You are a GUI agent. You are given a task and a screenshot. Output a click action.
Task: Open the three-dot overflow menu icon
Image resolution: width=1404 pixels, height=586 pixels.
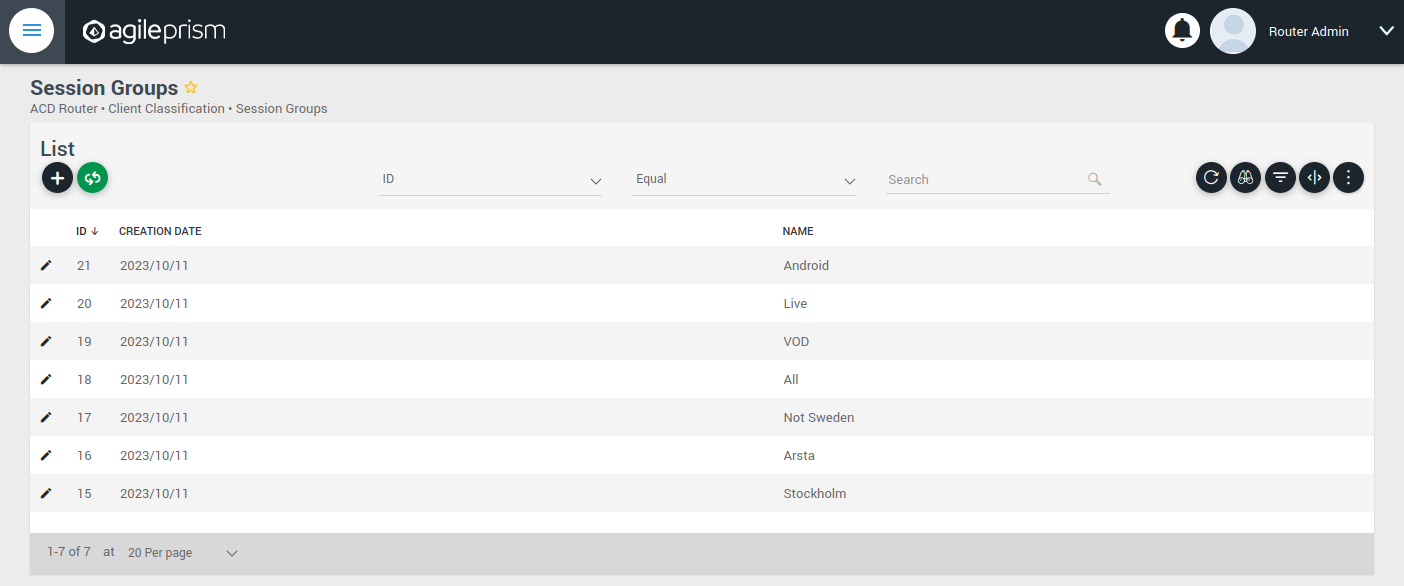point(1348,177)
